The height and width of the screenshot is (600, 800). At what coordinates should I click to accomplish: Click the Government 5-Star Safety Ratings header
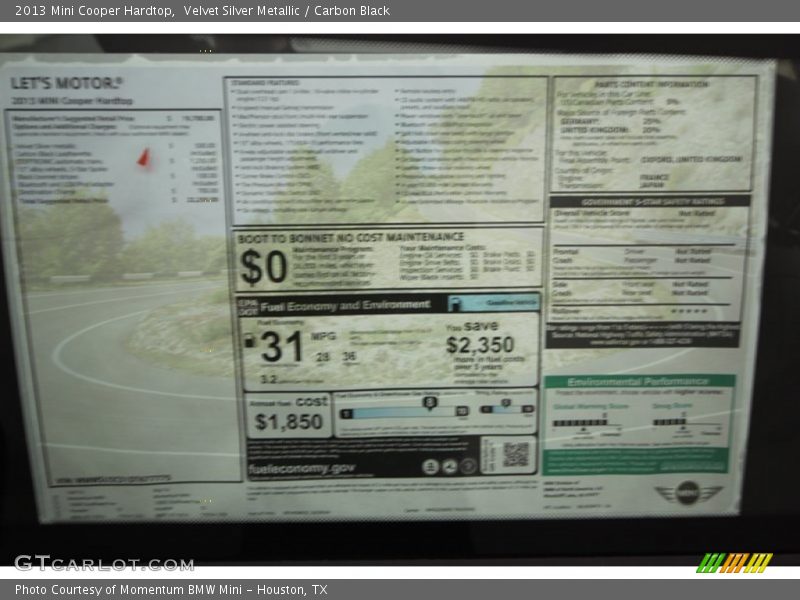tap(651, 201)
